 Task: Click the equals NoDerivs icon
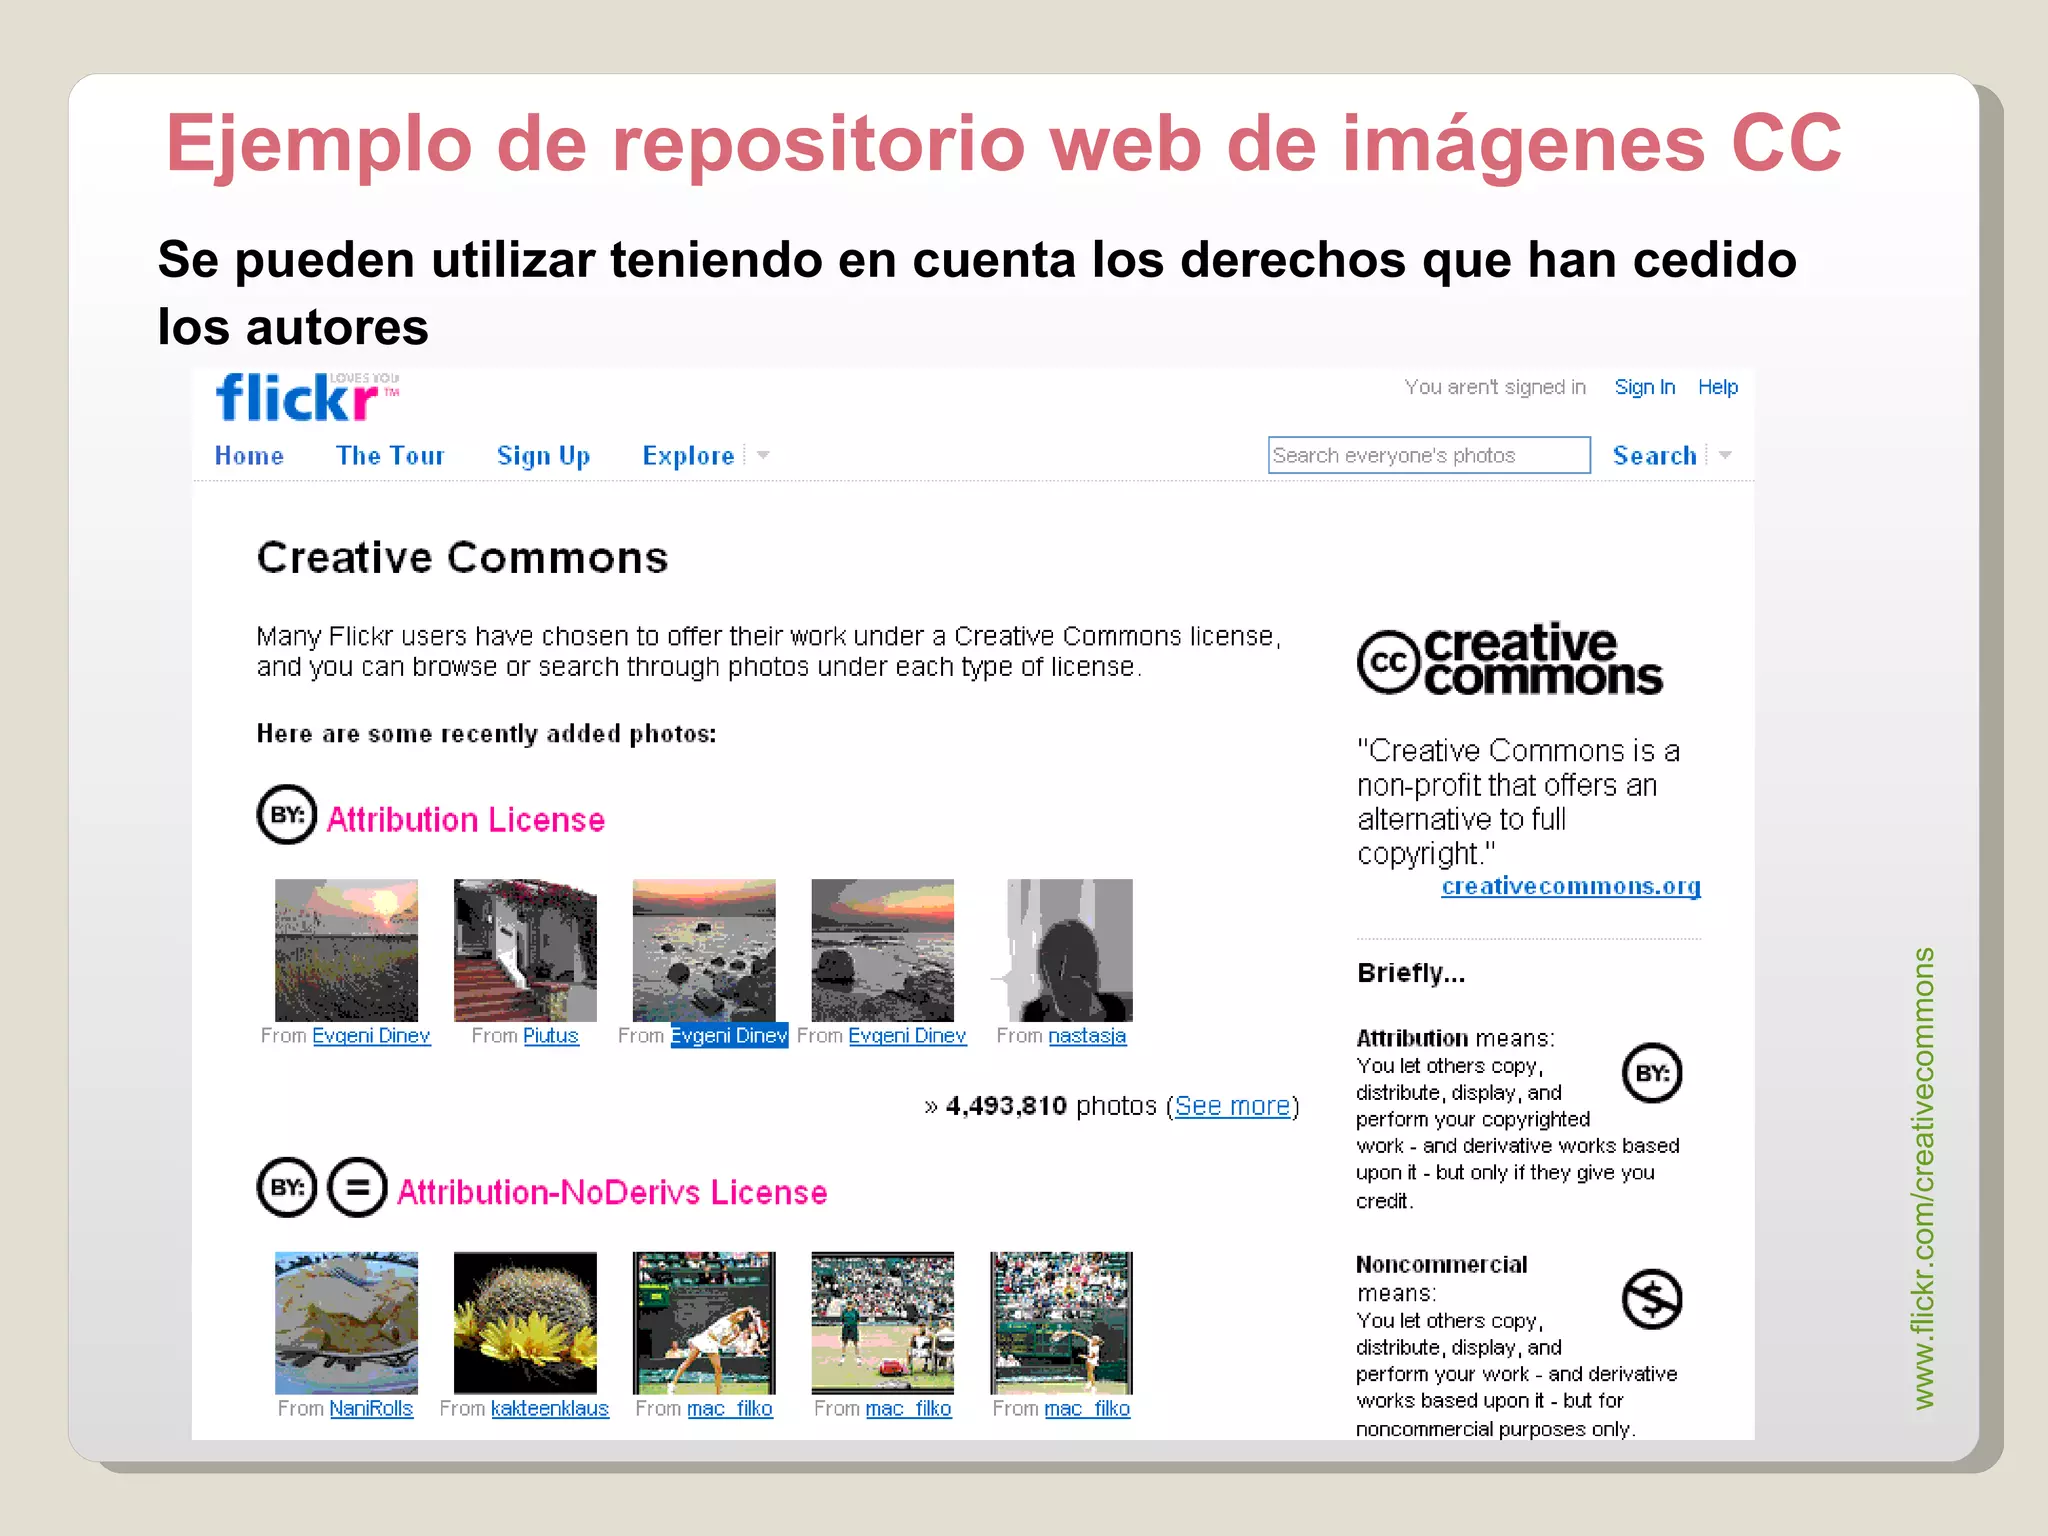pos(357,1188)
